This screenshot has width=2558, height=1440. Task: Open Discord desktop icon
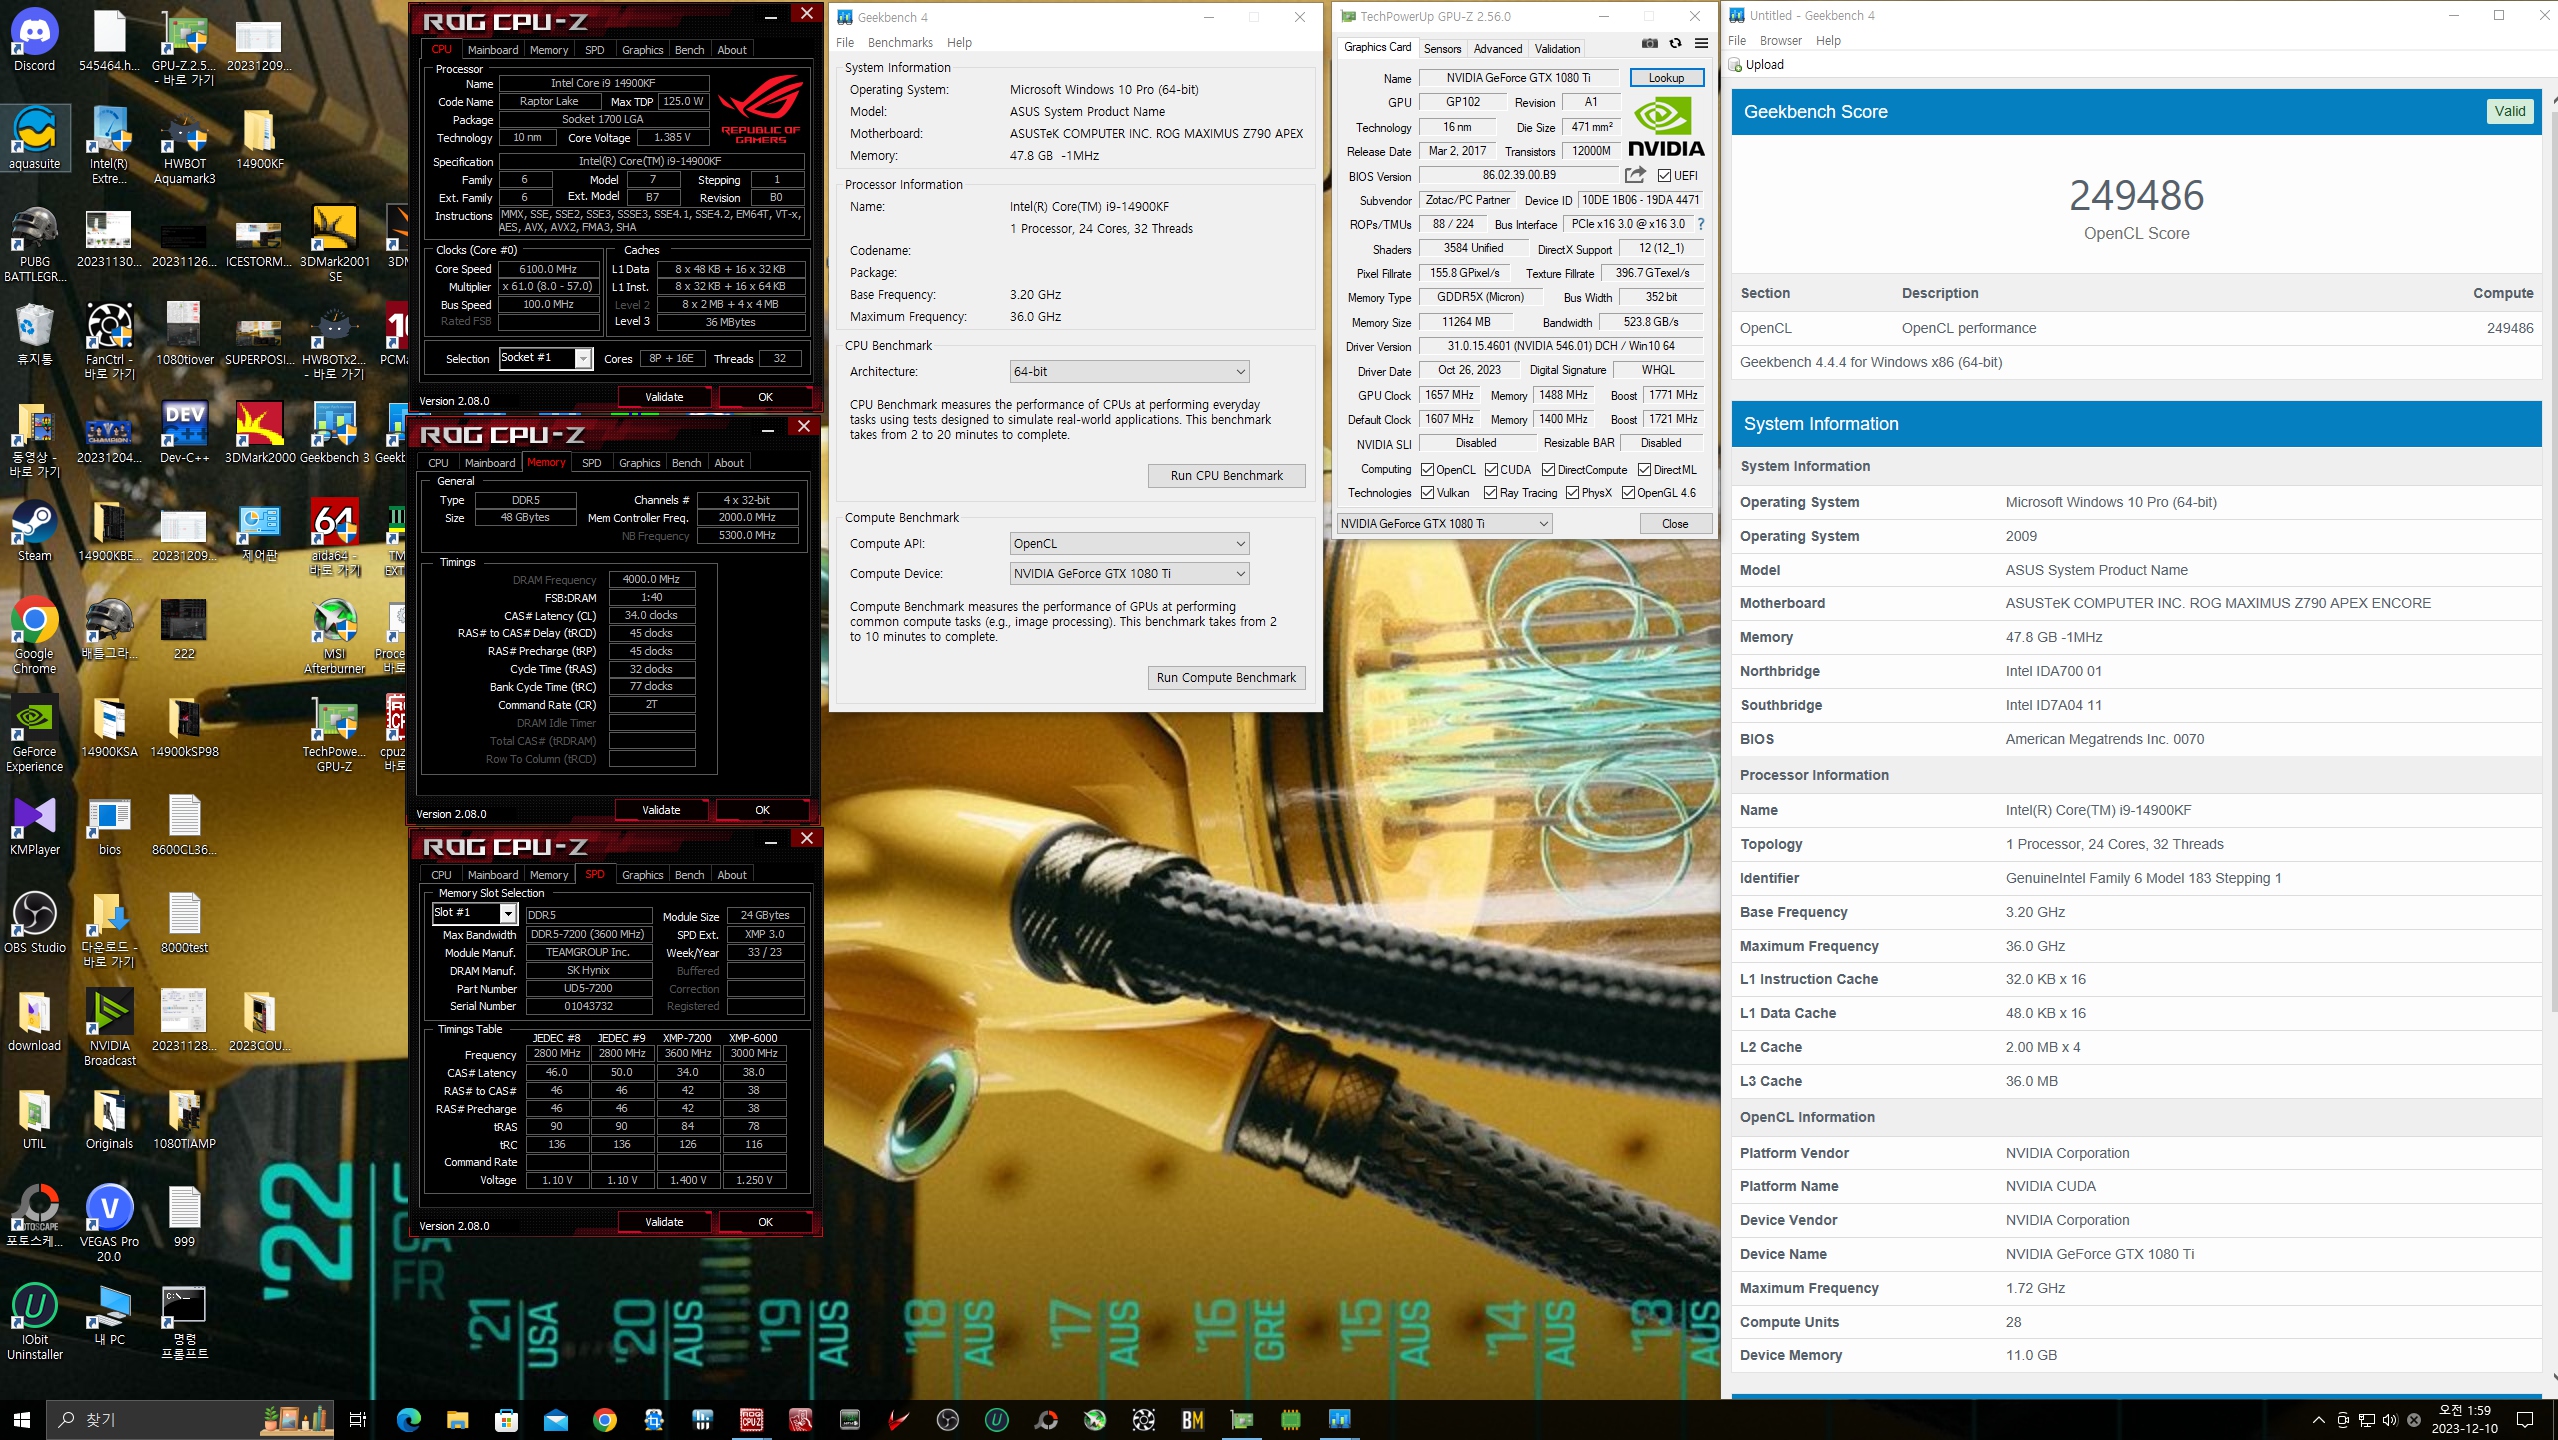[35, 42]
